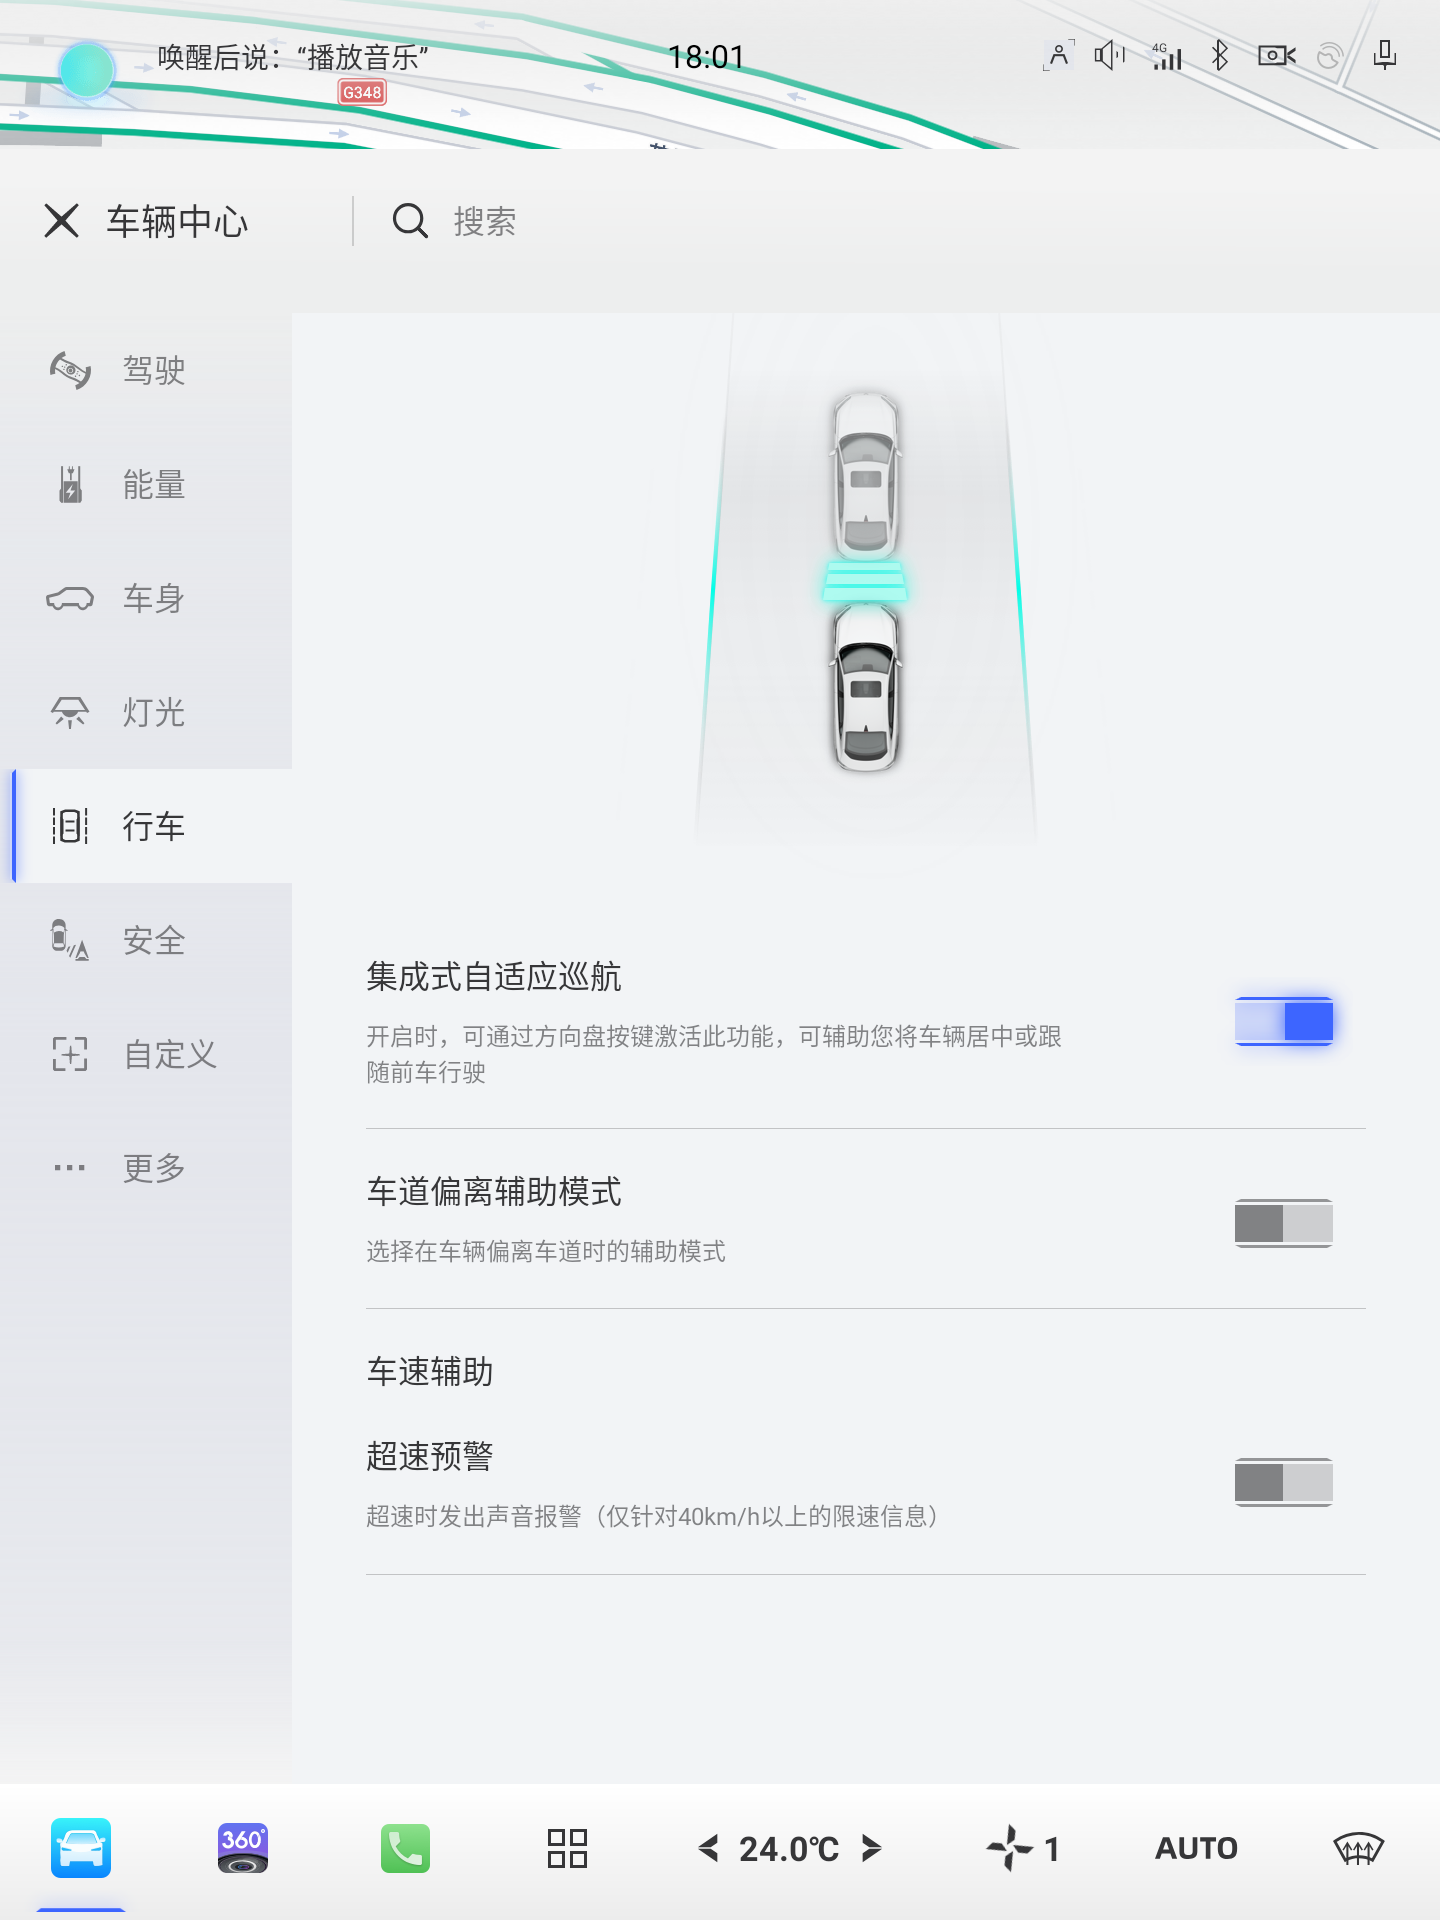
Task: Toggle the lane departure assist mode (车道偏离辅助模式)
Action: click(x=1283, y=1222)
